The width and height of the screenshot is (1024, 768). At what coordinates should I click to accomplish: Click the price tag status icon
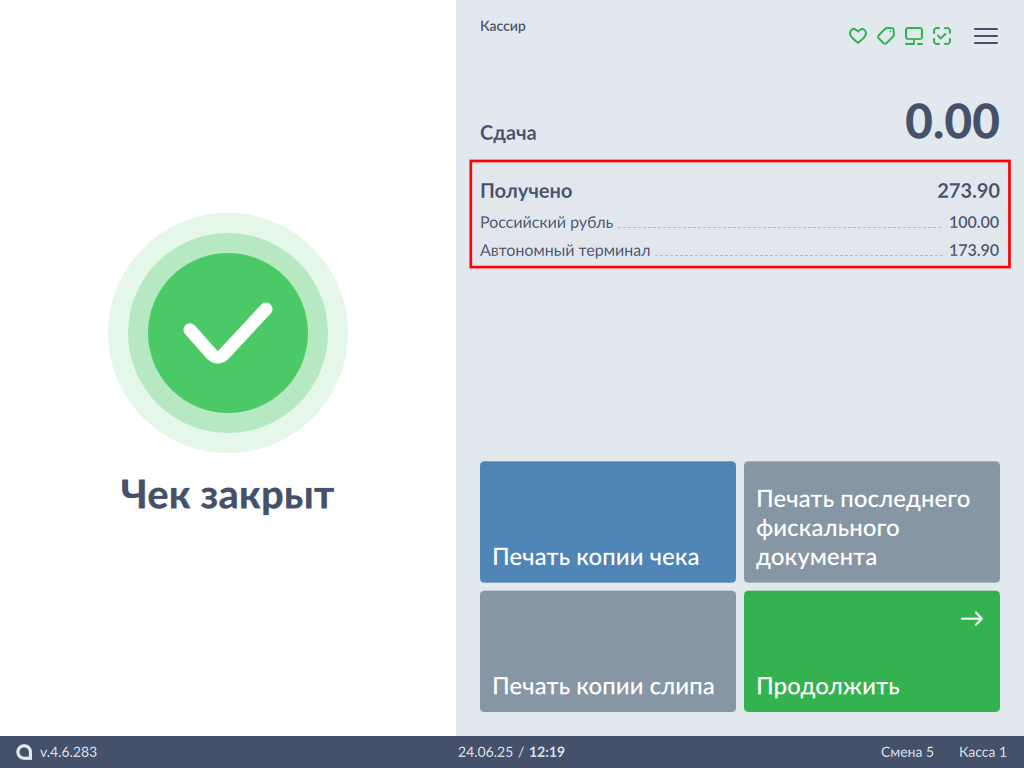pyautogui.click(x=885, y=36)
